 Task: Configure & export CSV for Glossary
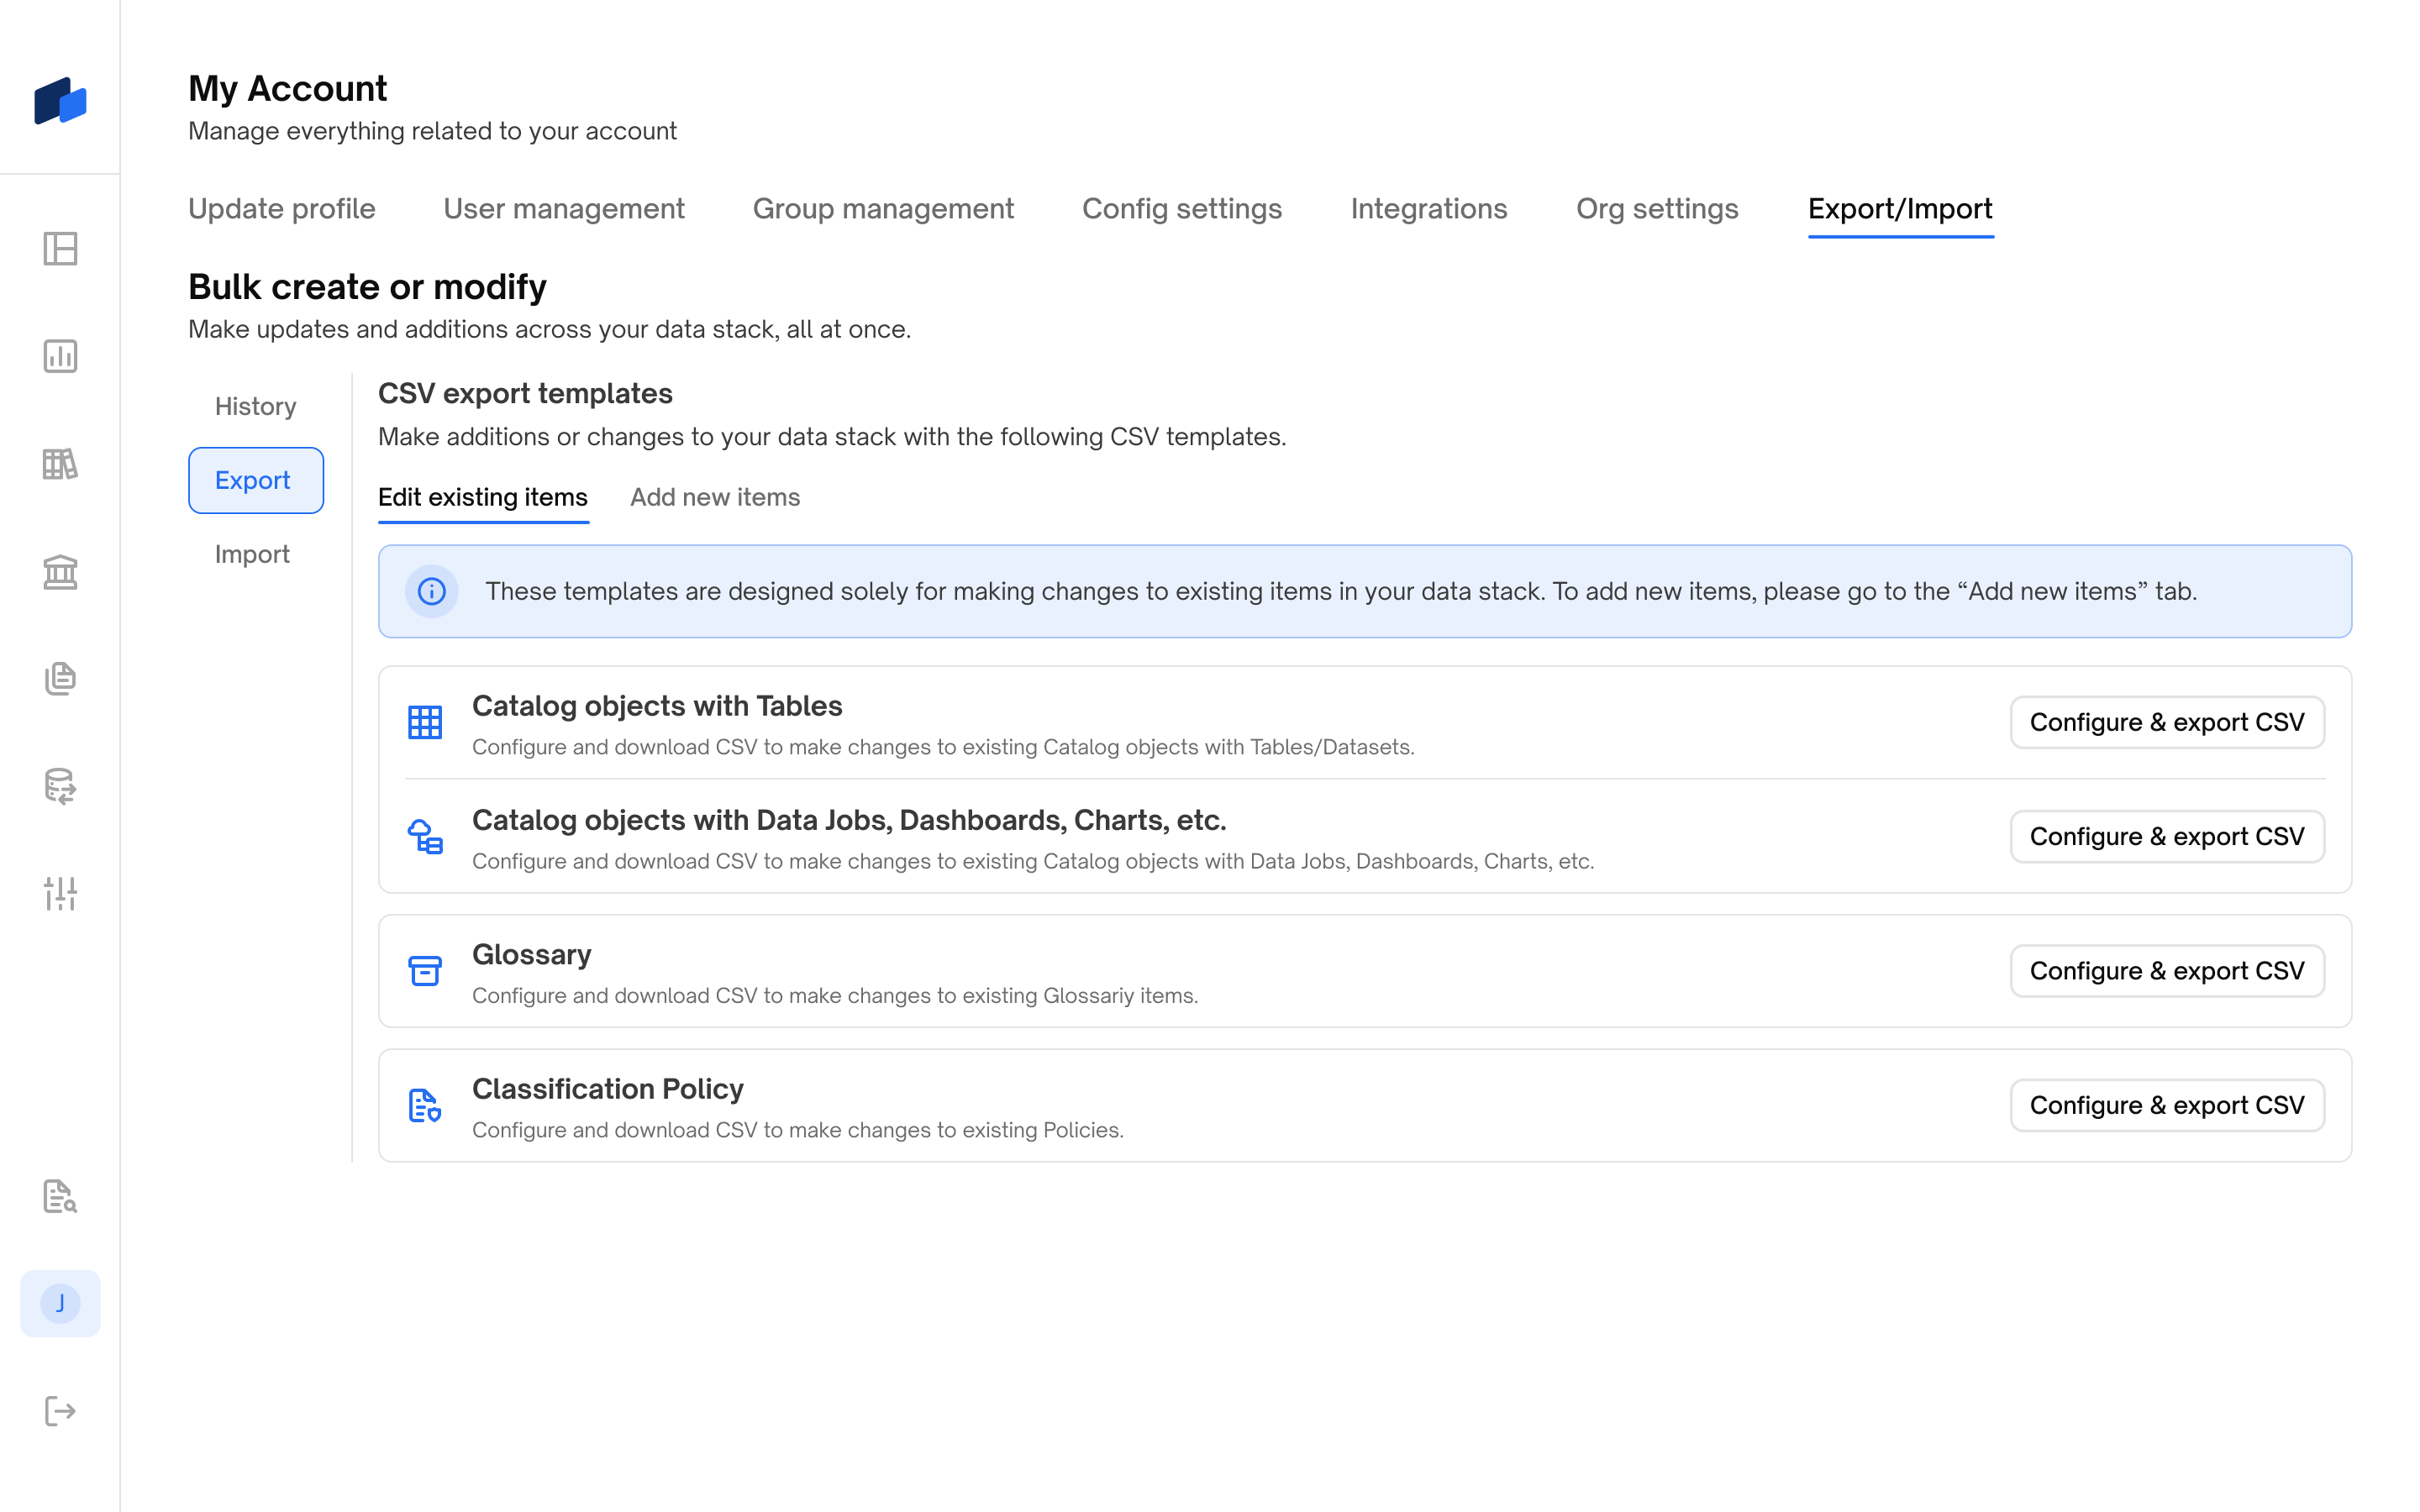tap(2166, 971)
